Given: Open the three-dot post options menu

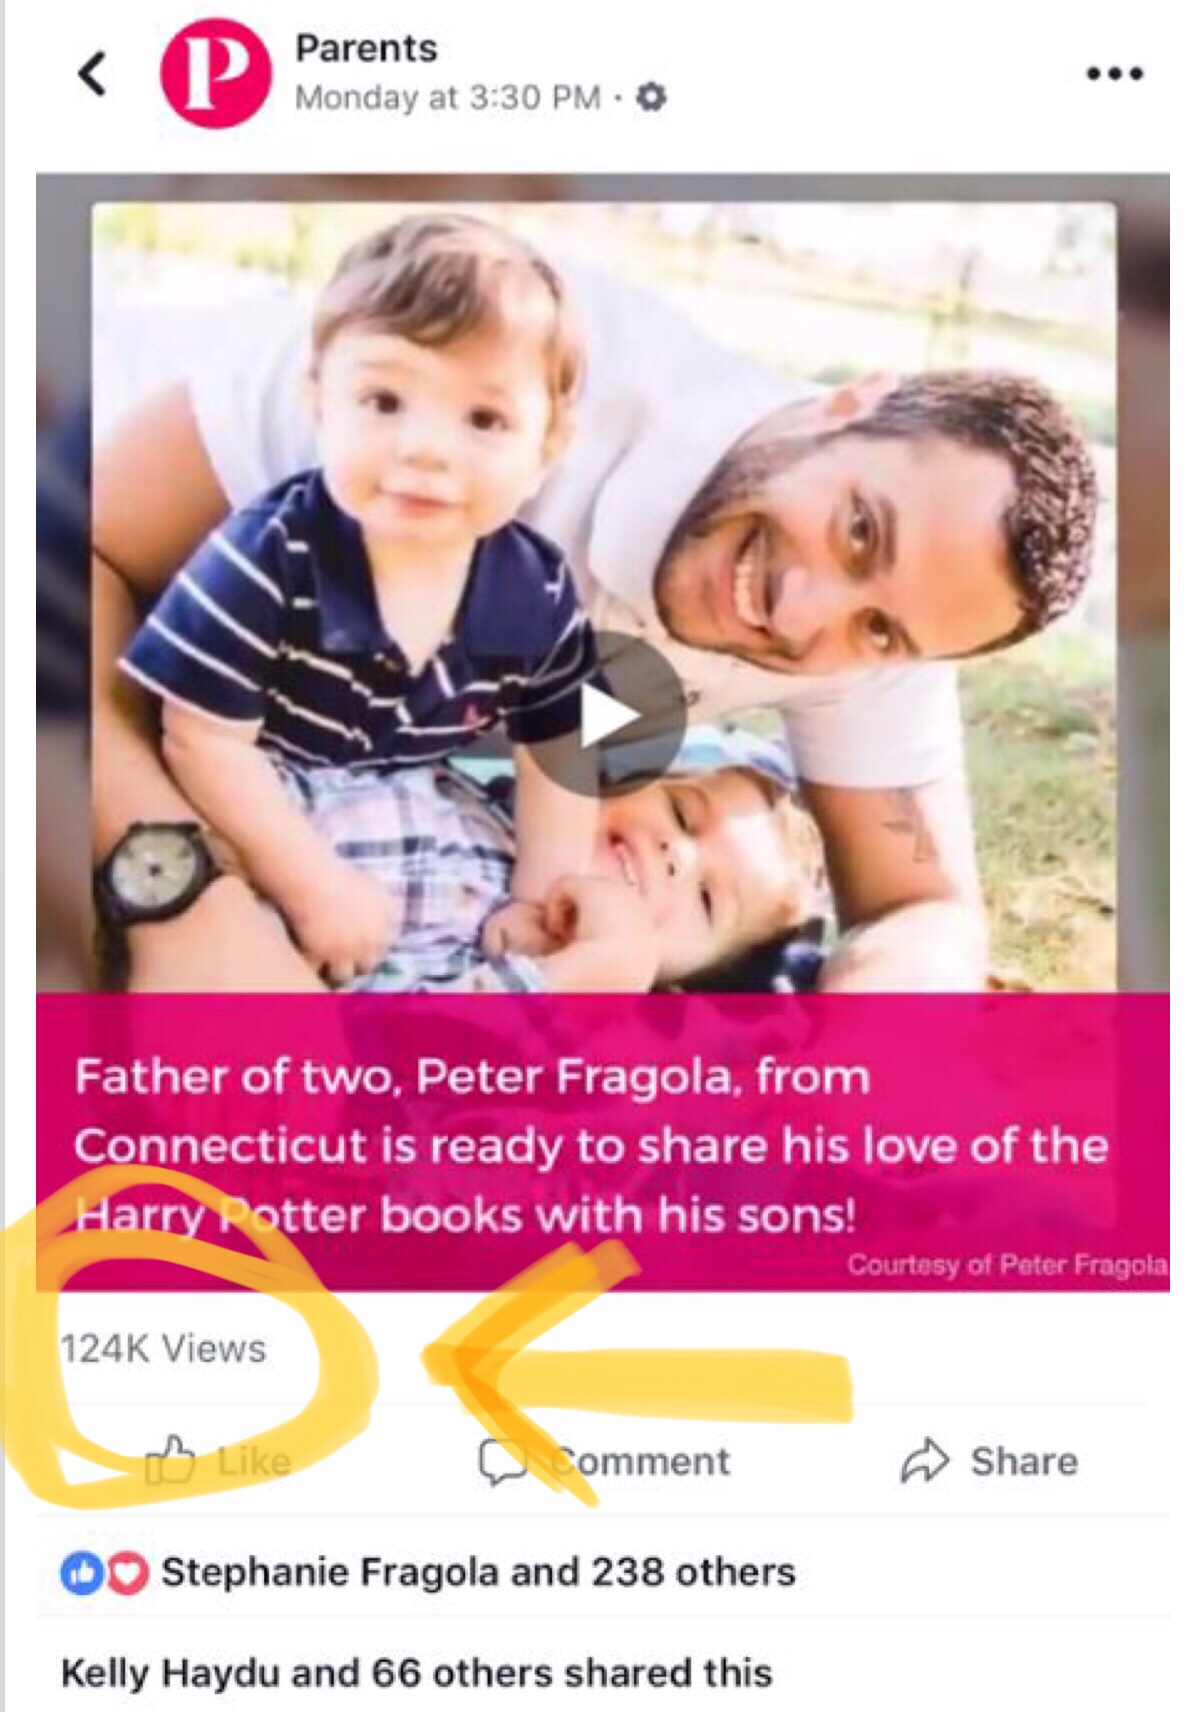Looking at the screenshot, I should pos(1115,74).
